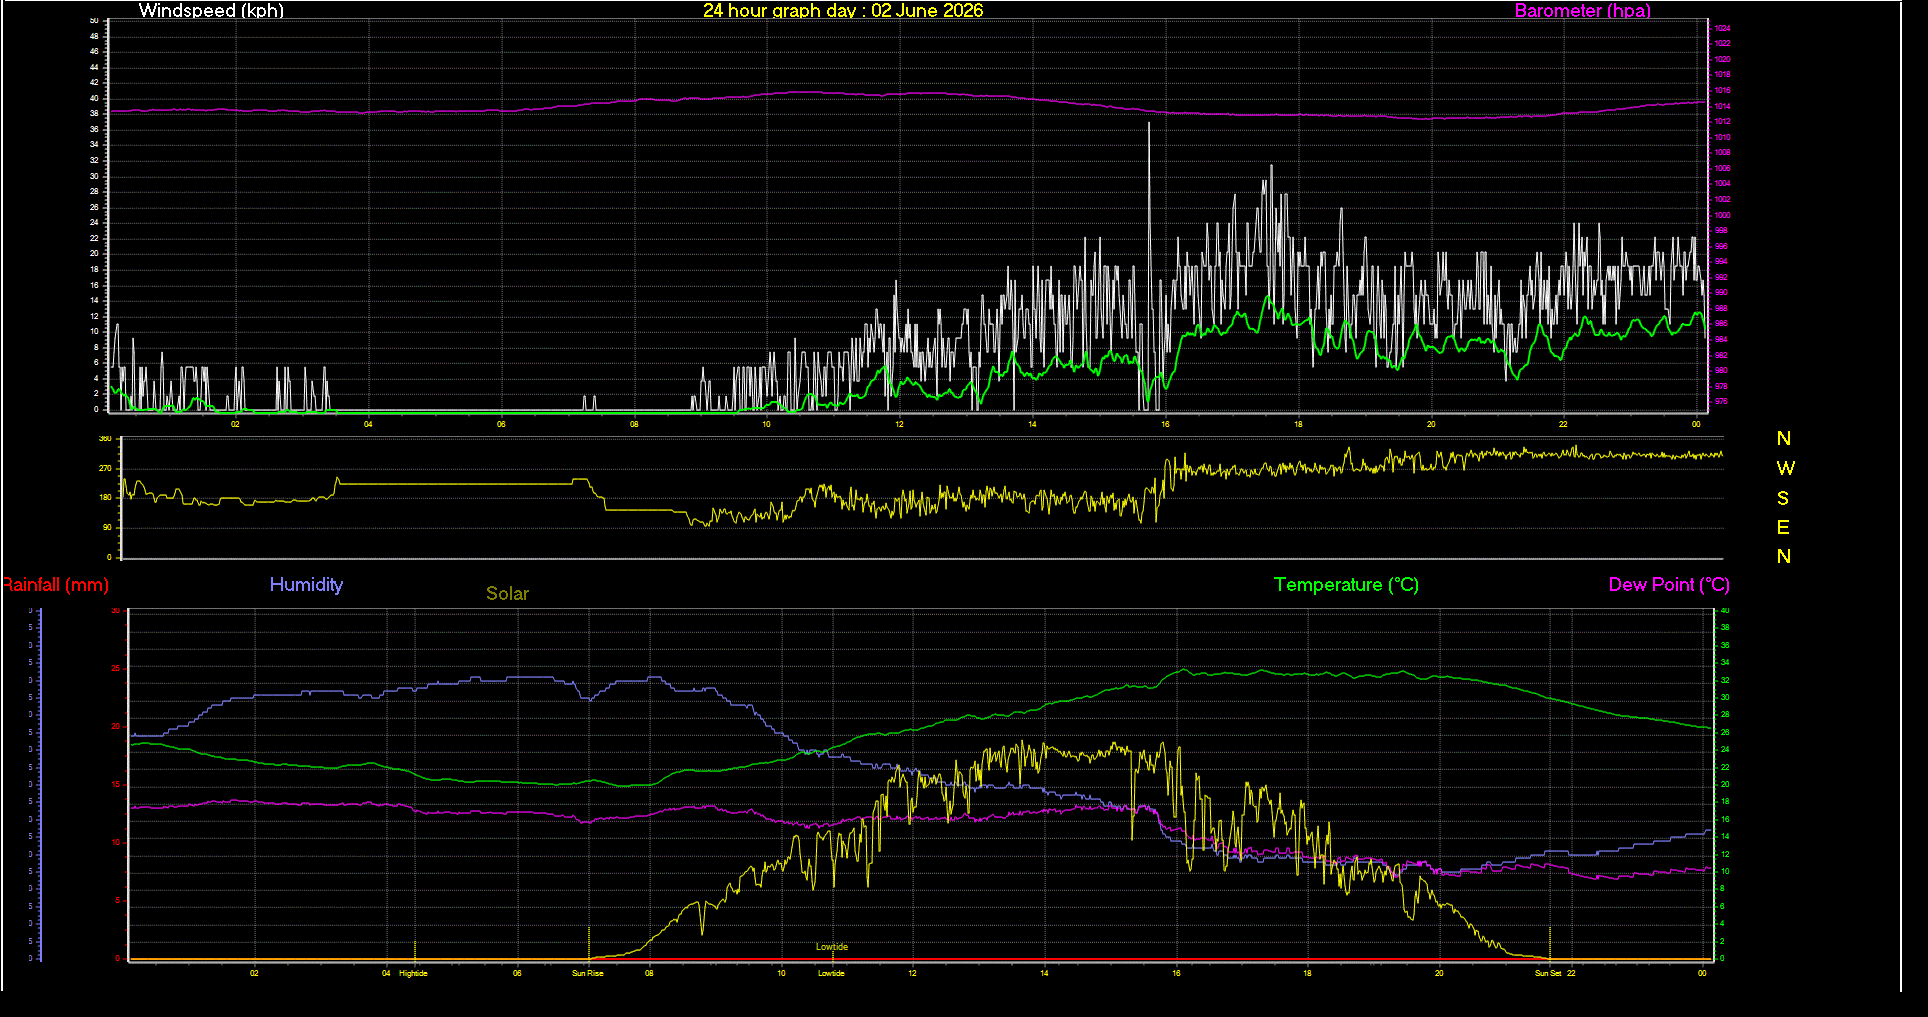Click the 'Hightide' marker on lower time axis
The height and width of the screenshot is (1017, 1928).
(x=413, y=973)
